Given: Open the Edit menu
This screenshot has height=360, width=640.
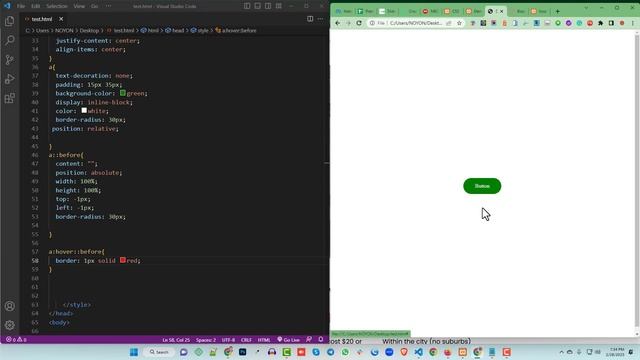Looking at the screenshot, I should (36, 6).
